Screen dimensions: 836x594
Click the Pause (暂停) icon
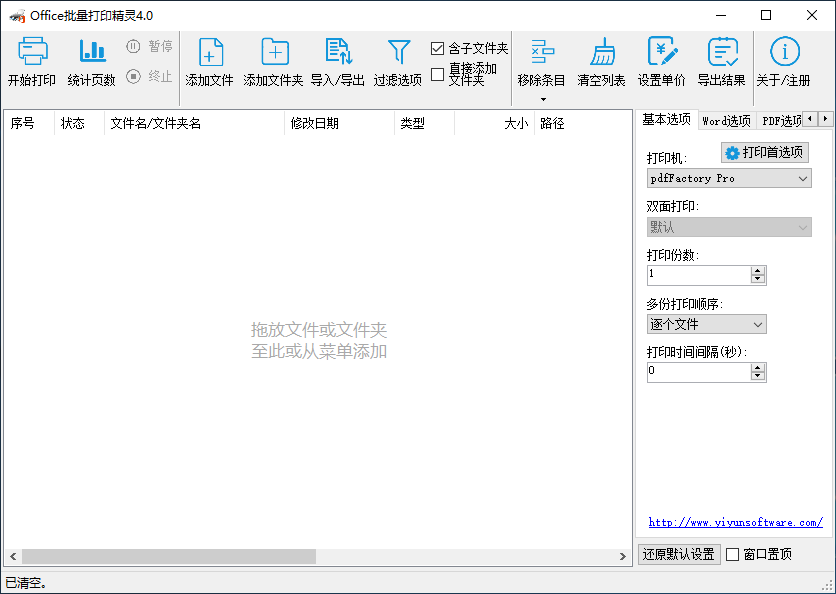pyautogui.click(x=133, y=46)
